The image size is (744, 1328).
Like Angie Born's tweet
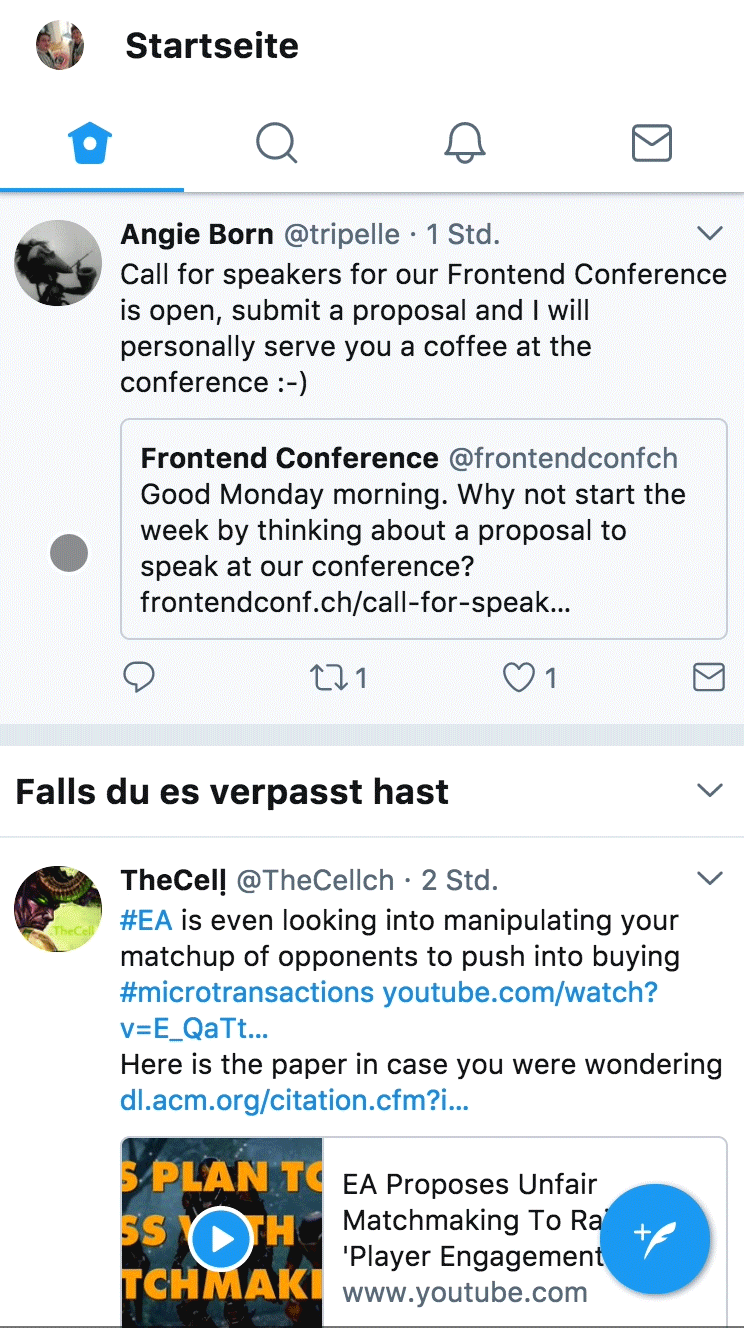[x=519, y=678]
